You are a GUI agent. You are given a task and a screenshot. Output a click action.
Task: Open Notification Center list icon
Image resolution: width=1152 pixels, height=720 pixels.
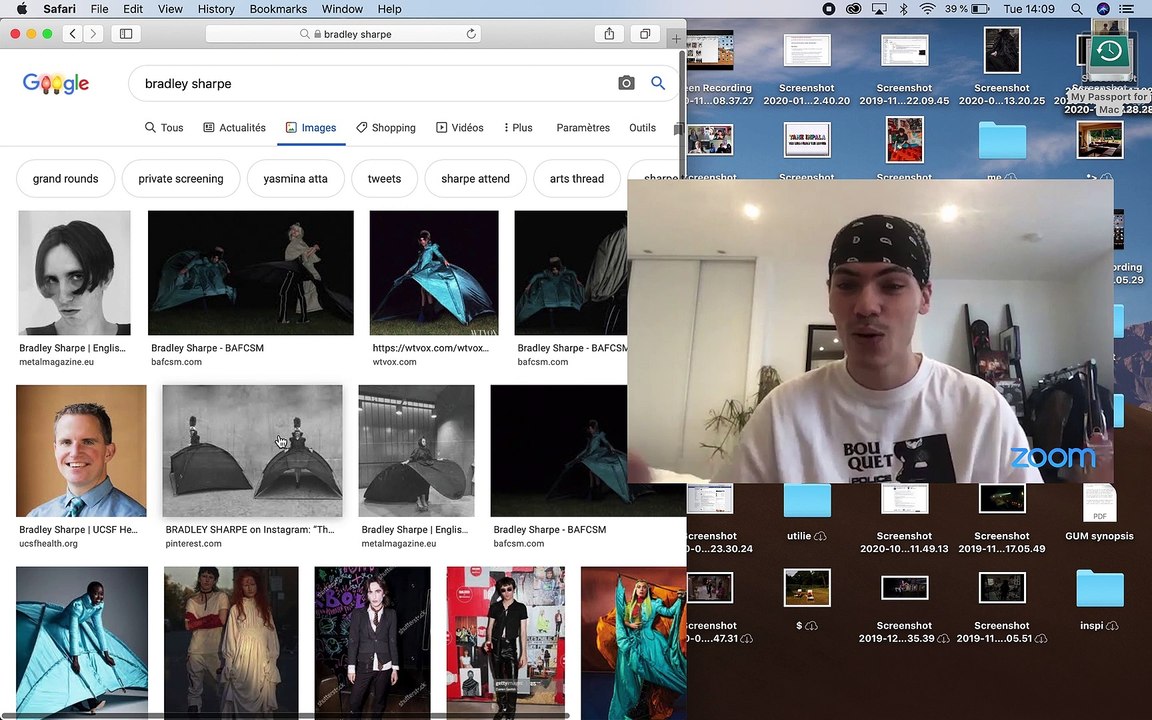(1126, 9)
